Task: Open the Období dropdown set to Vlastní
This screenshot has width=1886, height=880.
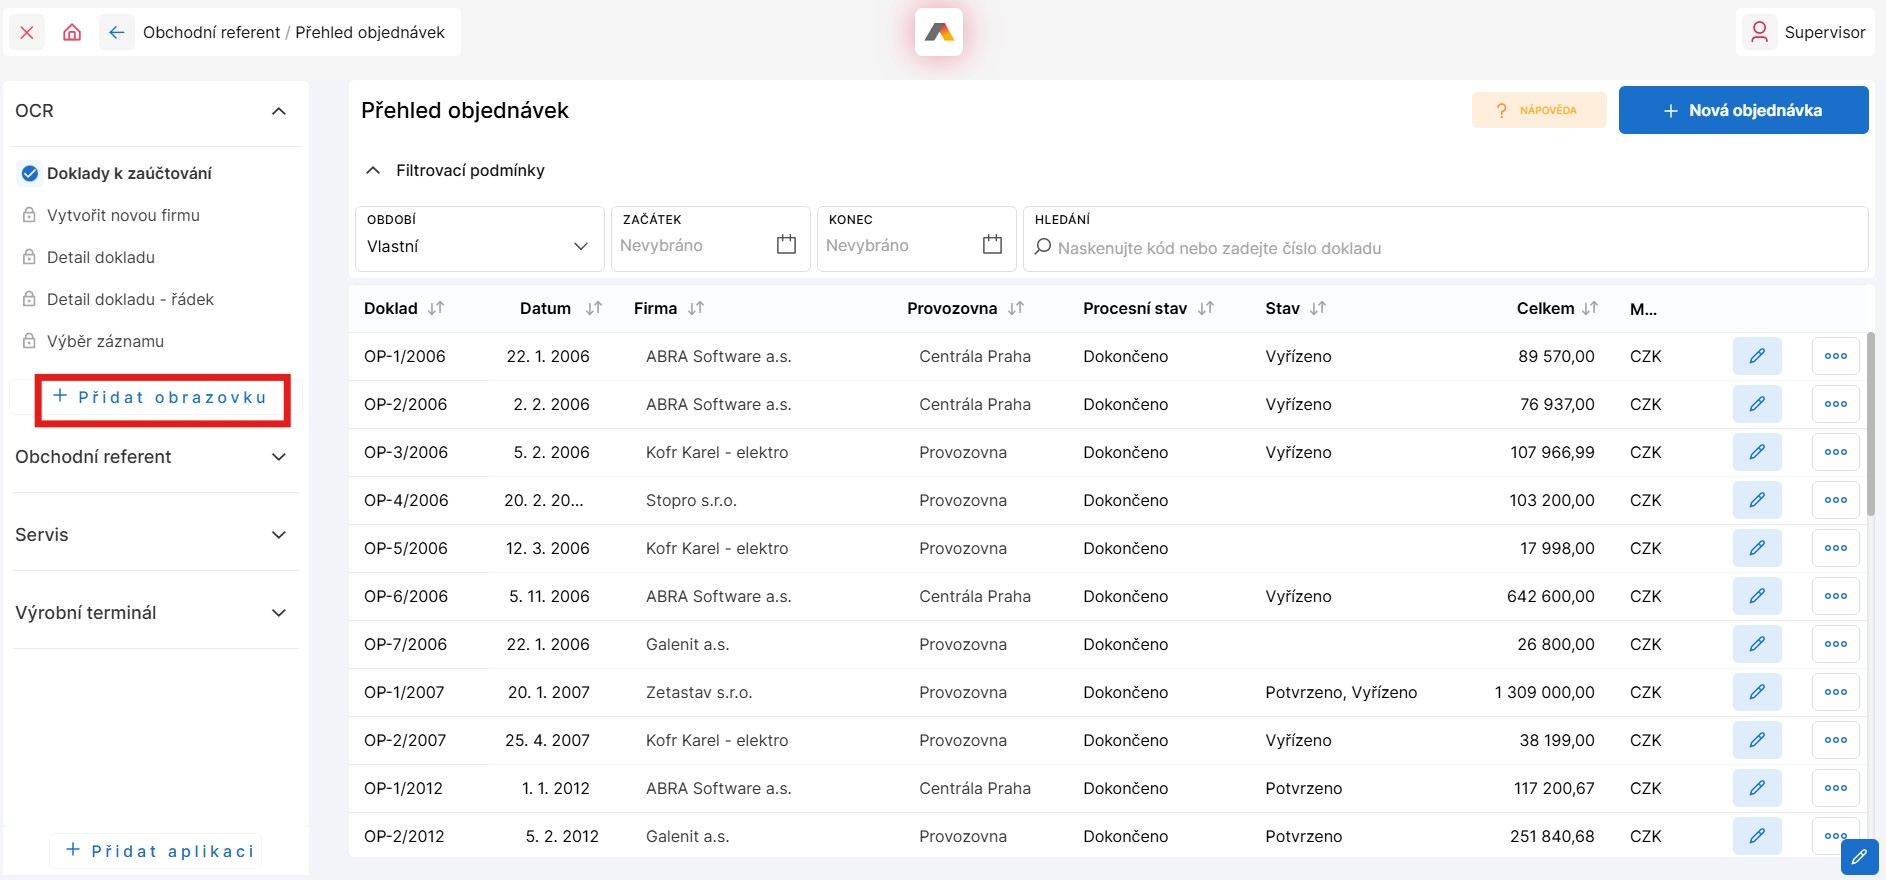Action: pos(479,246)
